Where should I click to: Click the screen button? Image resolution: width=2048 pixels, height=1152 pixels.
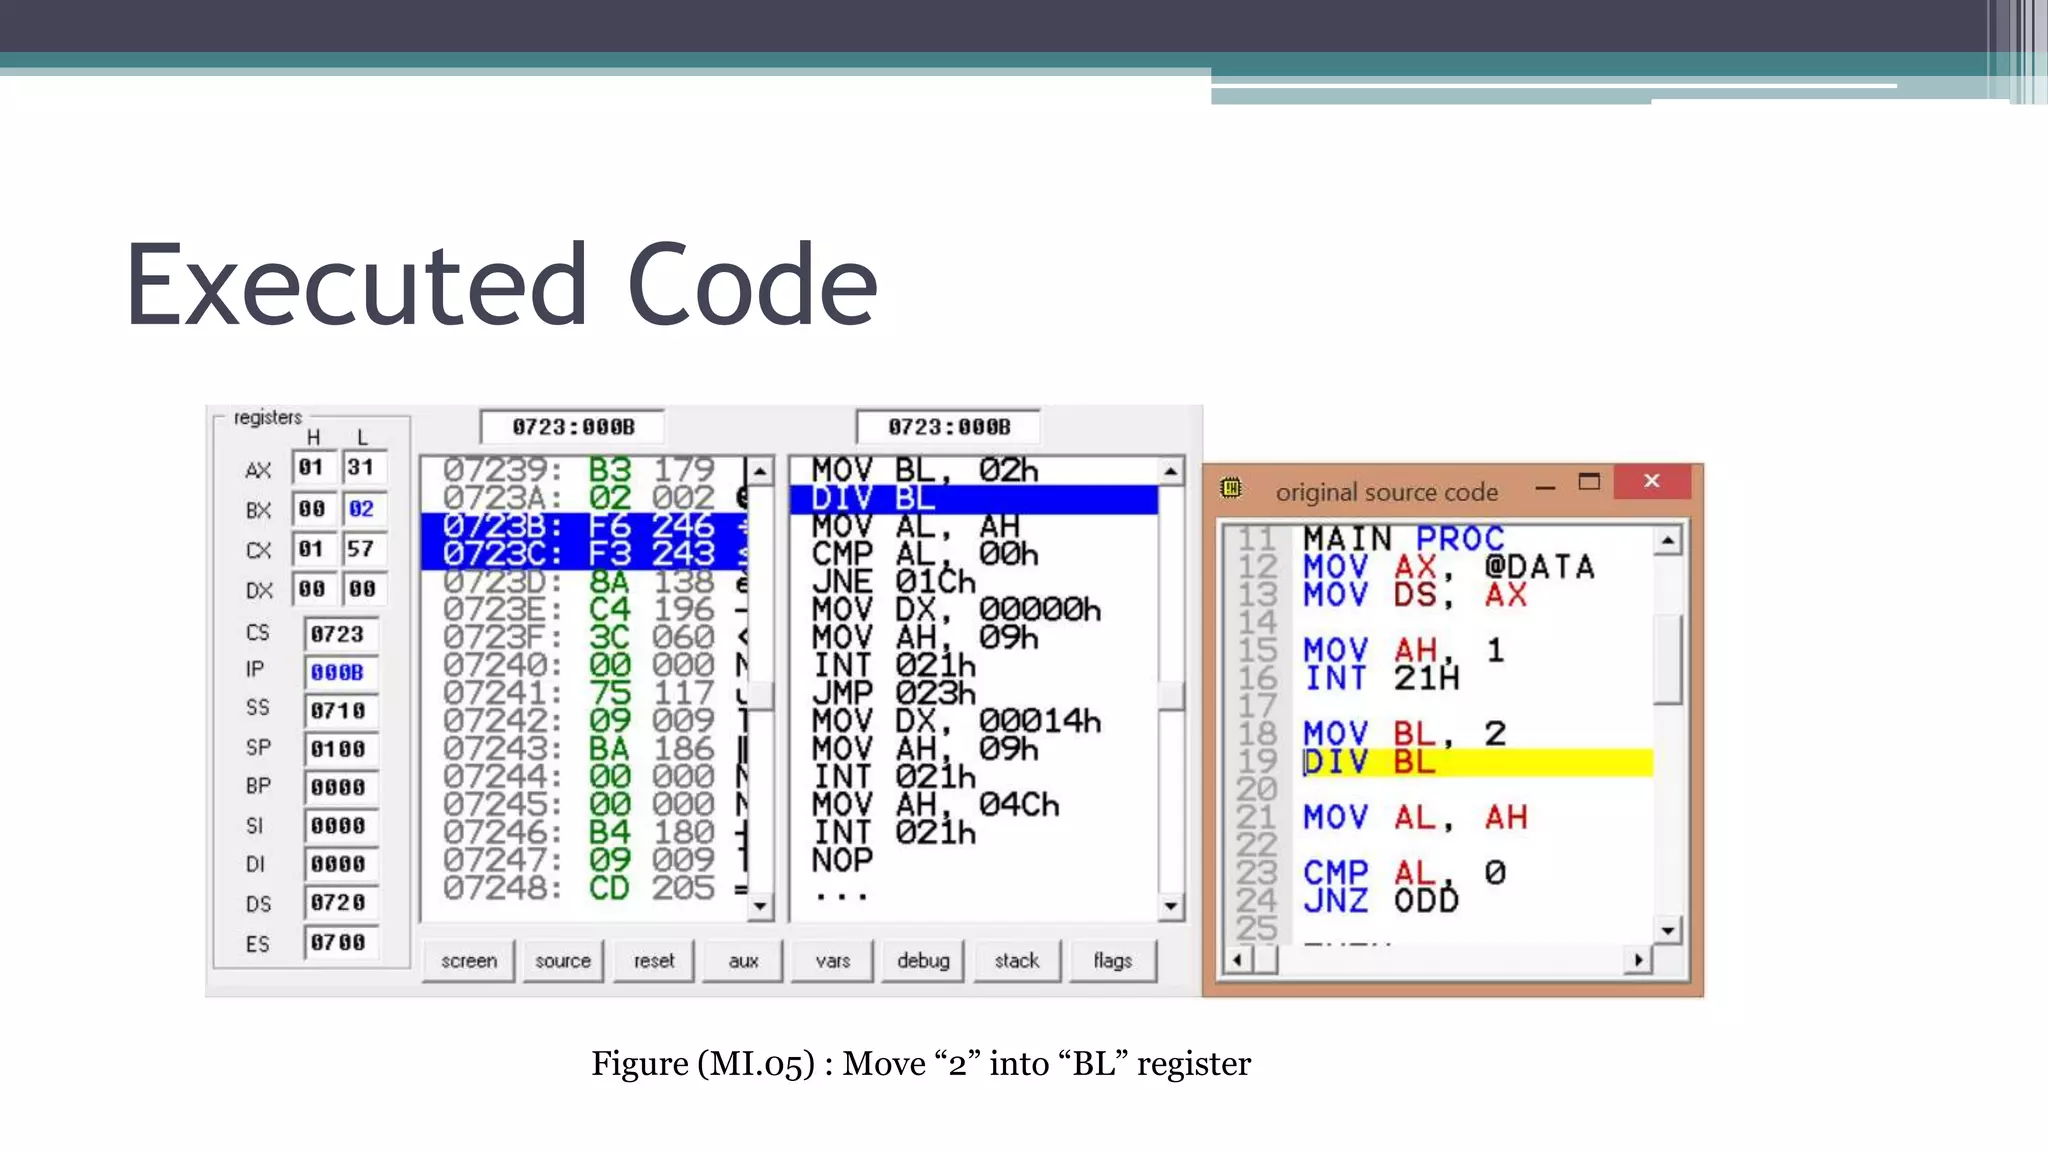[x=468, y=960]
